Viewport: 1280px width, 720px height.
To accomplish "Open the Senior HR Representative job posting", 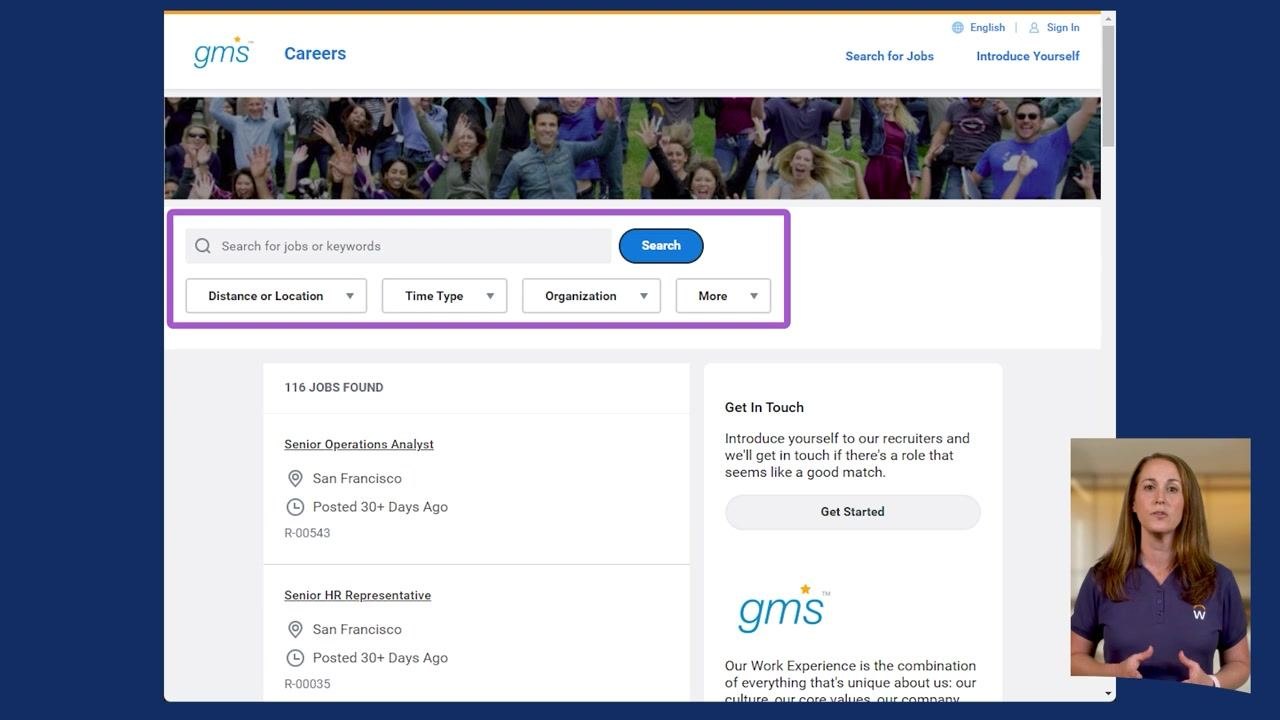I will pos(357,595).
